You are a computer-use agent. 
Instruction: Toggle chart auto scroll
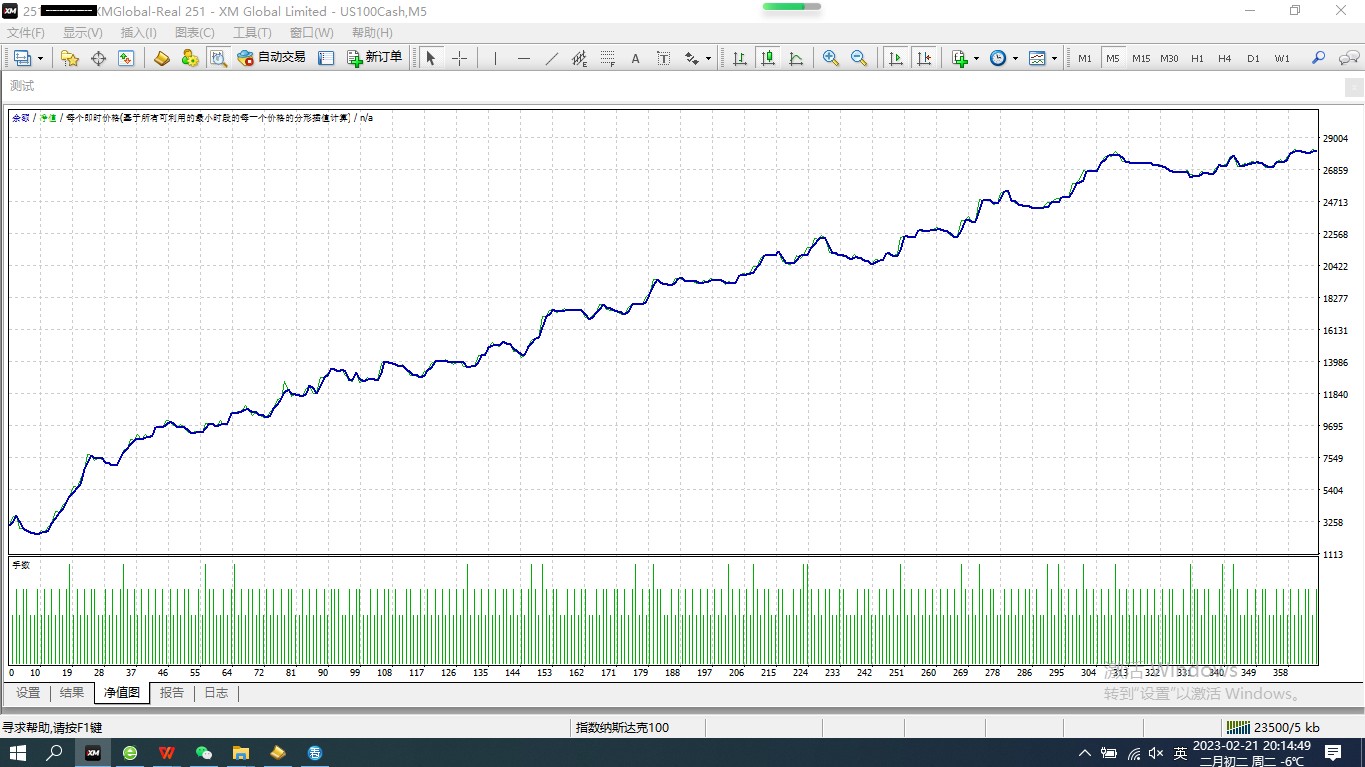[896, 58]
